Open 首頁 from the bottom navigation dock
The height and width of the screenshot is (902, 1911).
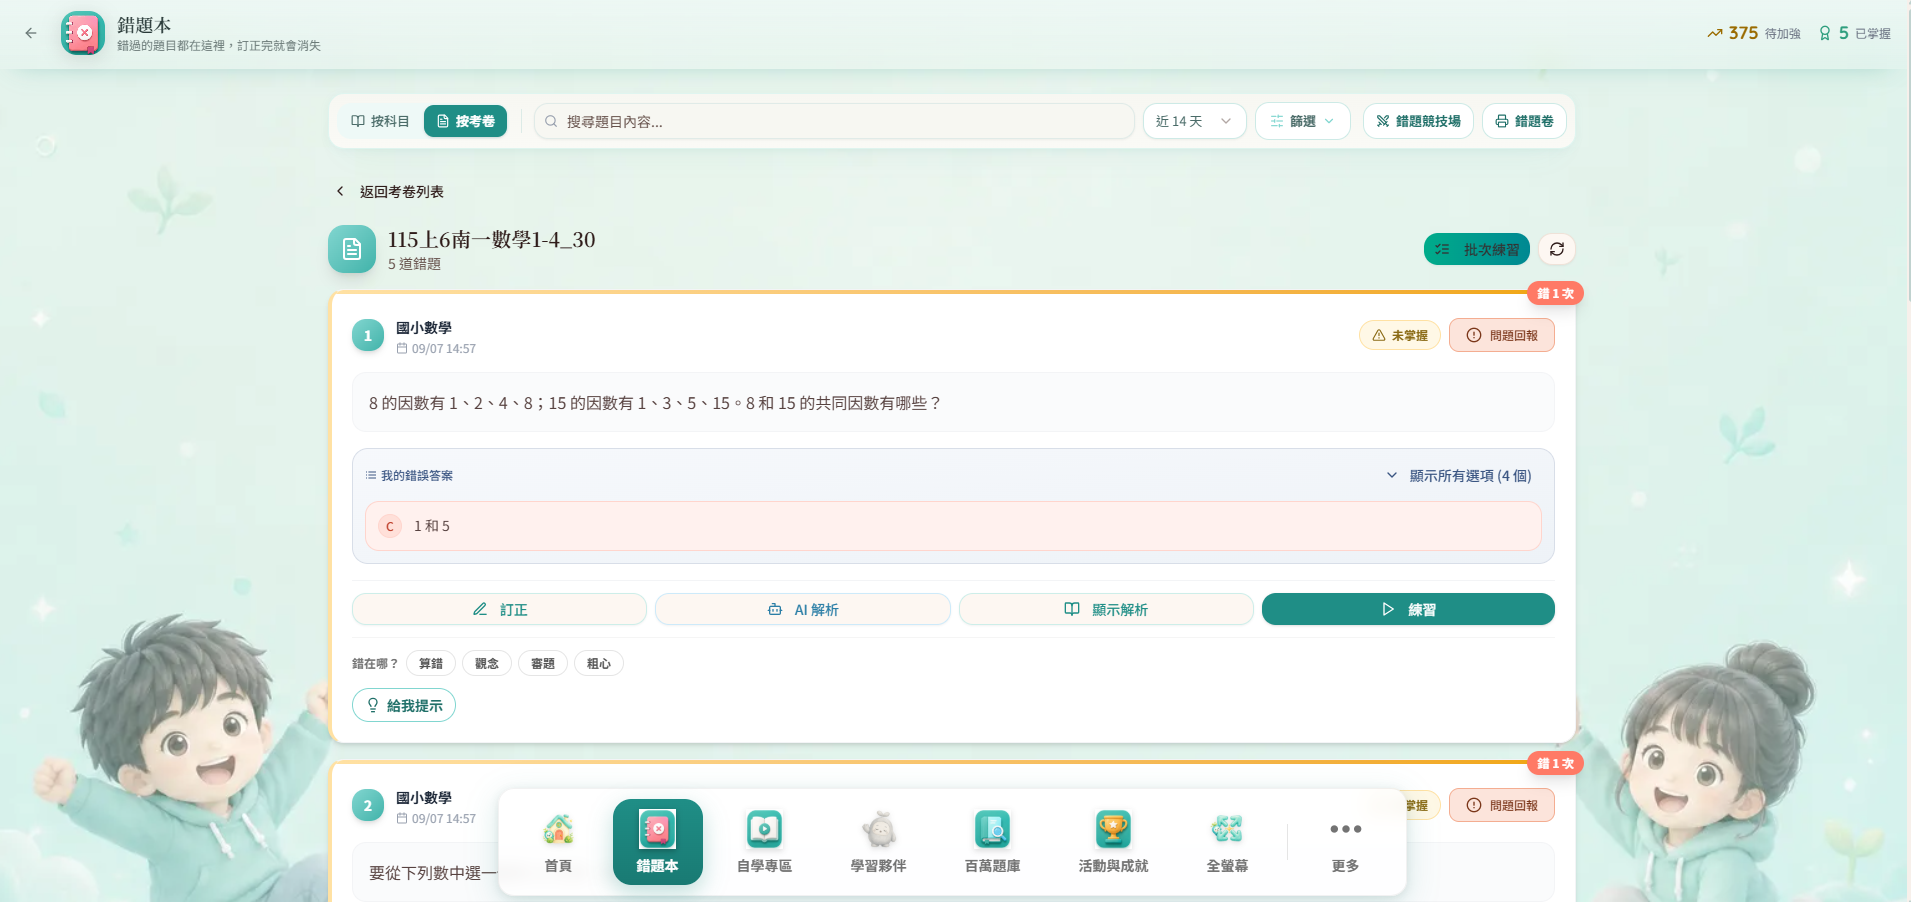pos(558,842)
